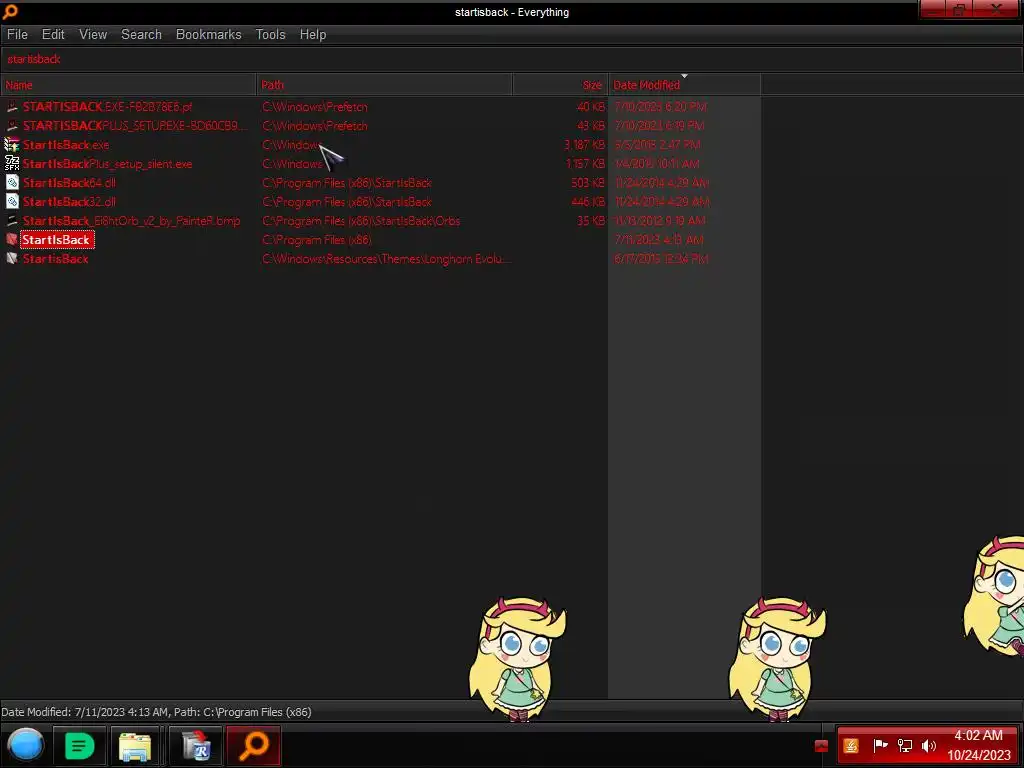Click the search field containing 'startisback'

tap(511, 59)
